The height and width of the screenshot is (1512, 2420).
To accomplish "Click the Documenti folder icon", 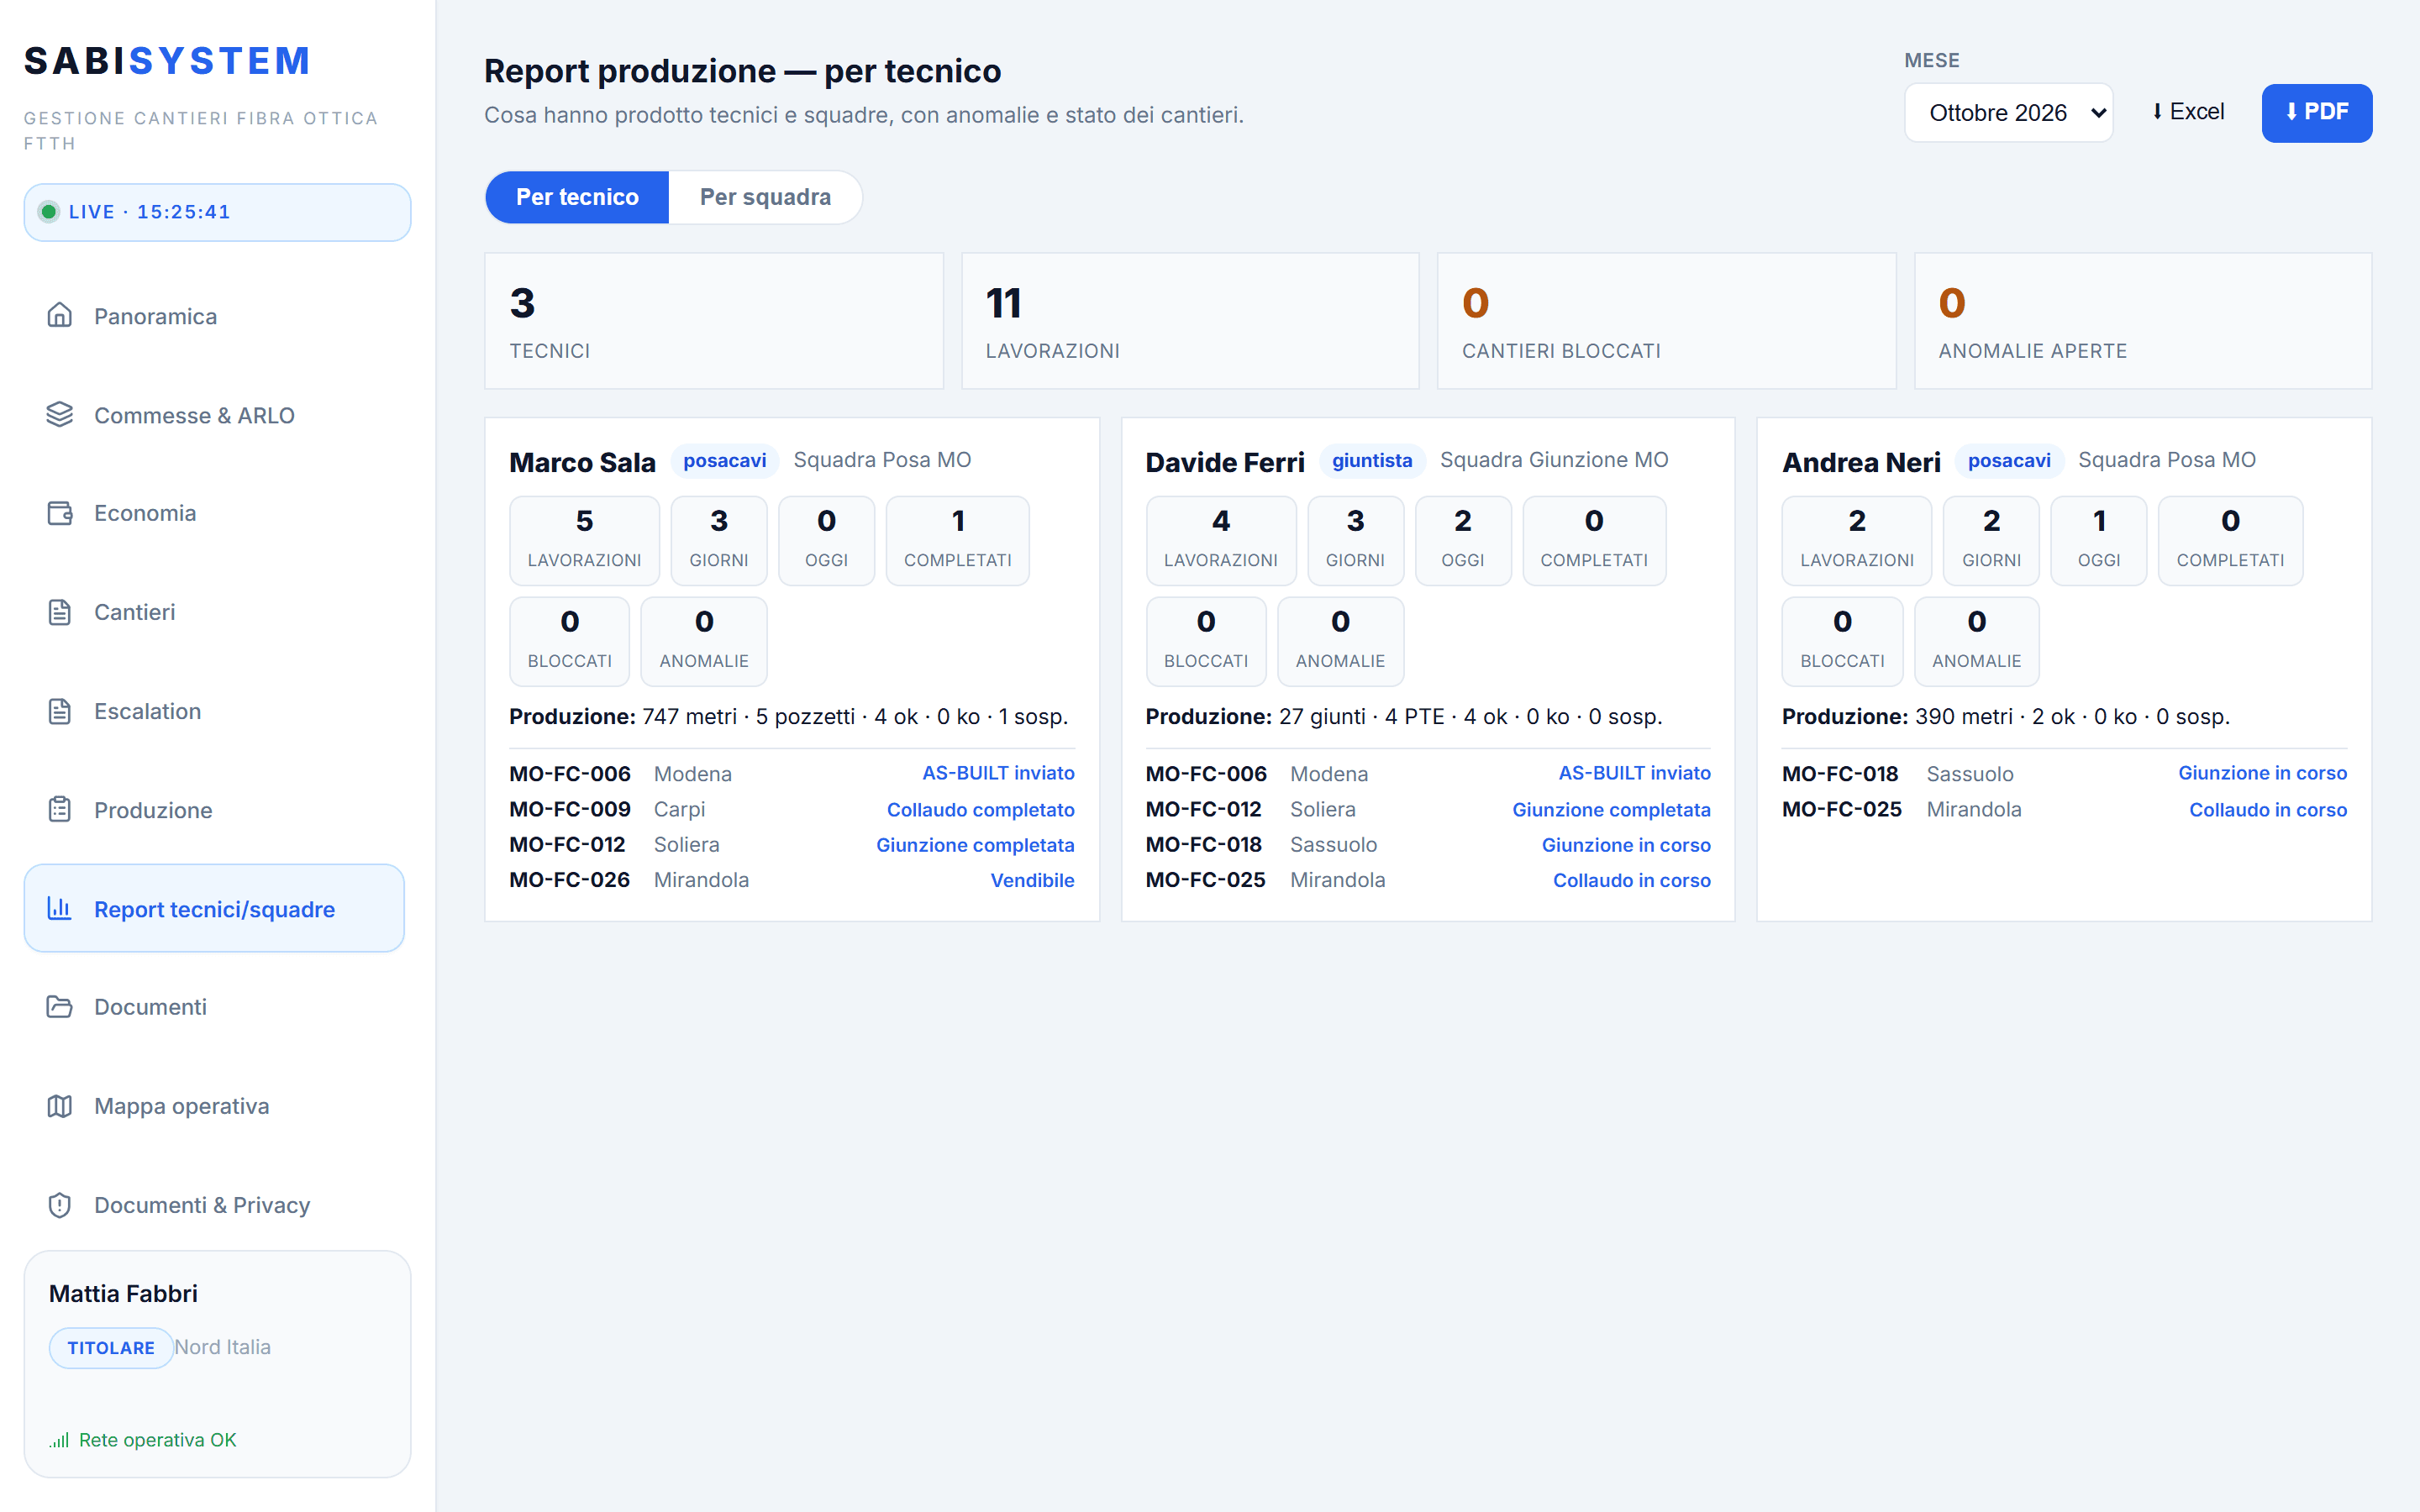I will tap(60, 1007).
